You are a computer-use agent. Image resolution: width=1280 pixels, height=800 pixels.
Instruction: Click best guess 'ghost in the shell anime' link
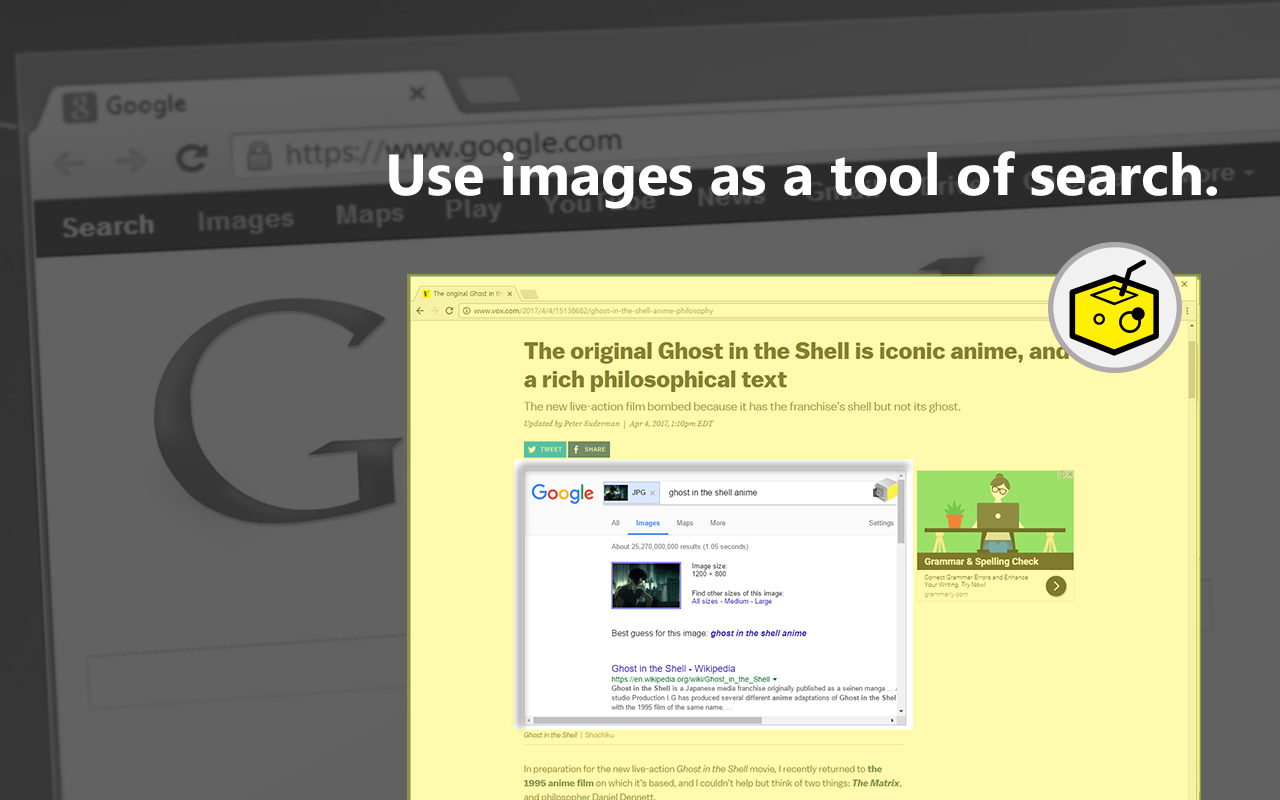[x=758, y=633]
